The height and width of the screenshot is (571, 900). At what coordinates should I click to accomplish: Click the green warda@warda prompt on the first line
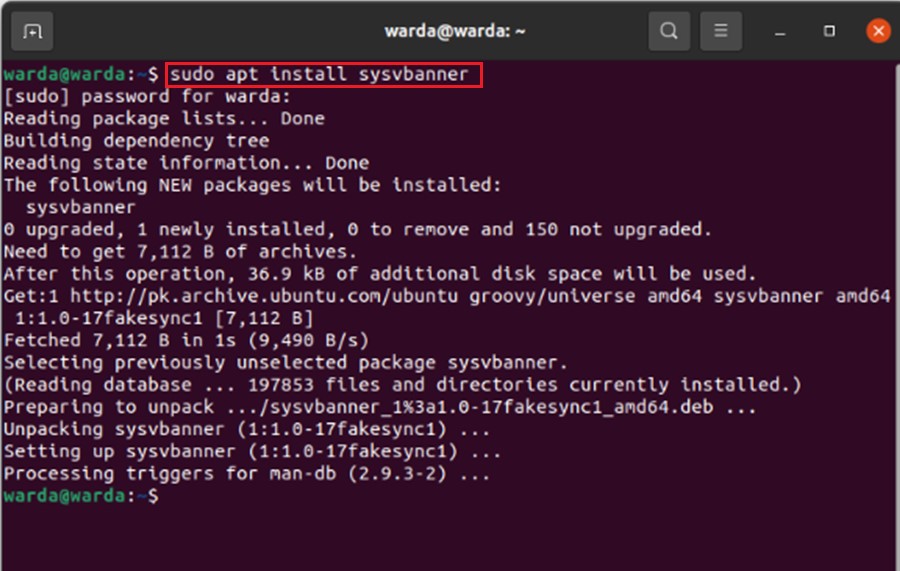(64, 75)
